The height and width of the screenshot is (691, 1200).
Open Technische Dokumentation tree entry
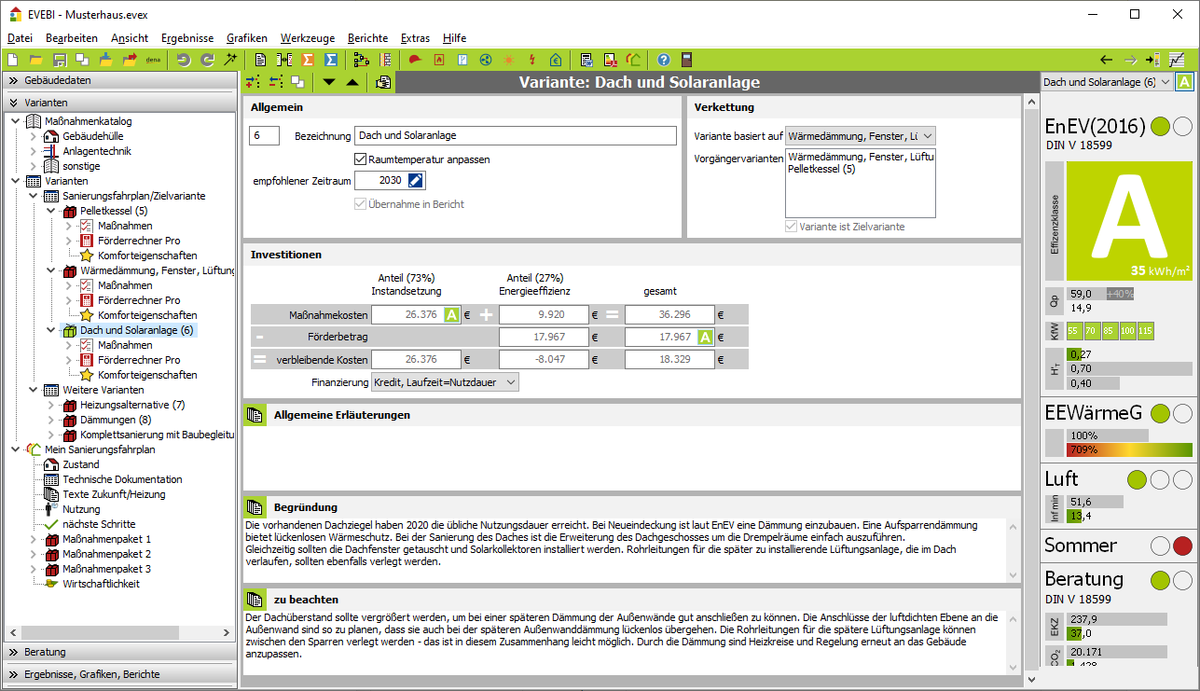pos(122,479)
